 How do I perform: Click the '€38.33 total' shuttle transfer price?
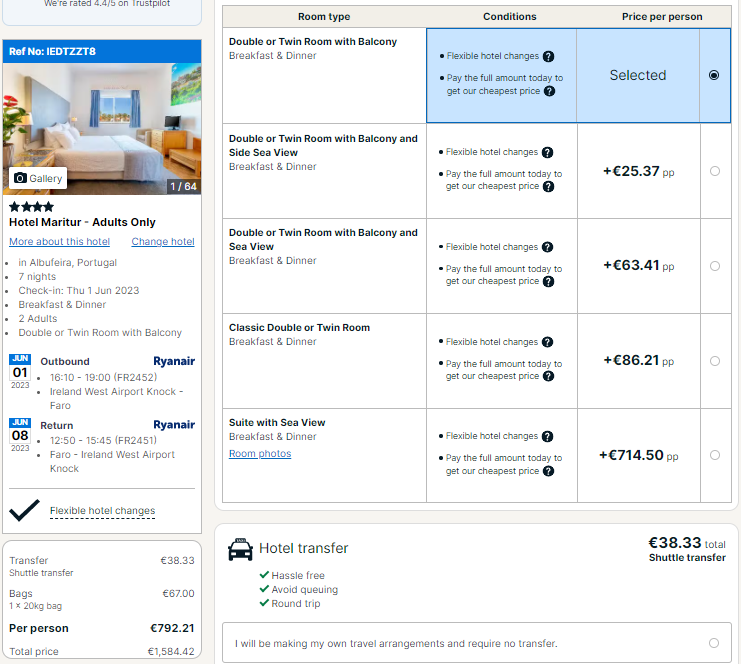(687, 543)
